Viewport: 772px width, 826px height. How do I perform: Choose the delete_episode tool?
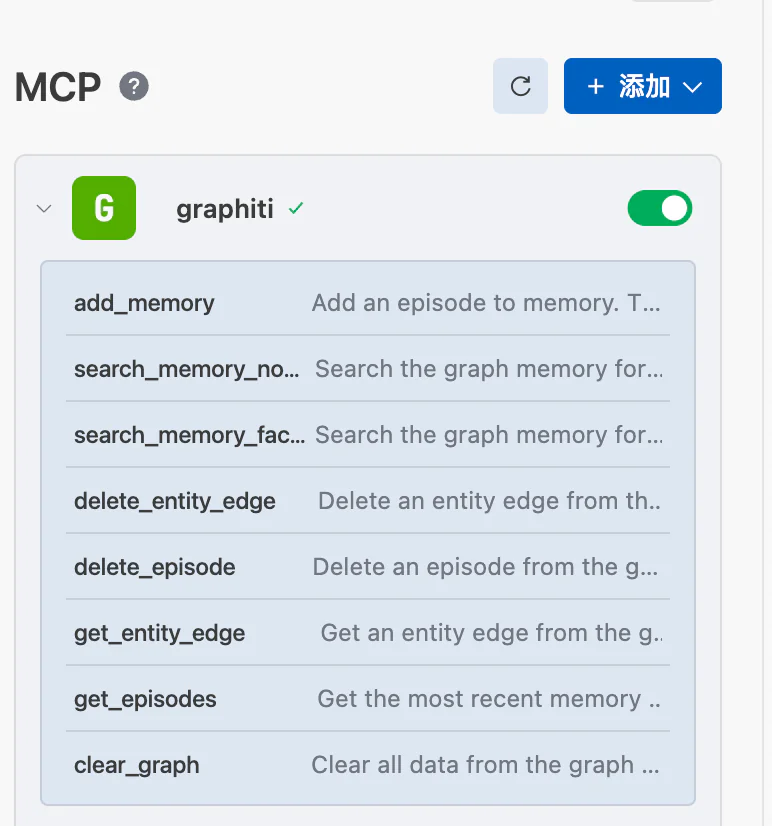pyautogui.click(x=155, y=567)
